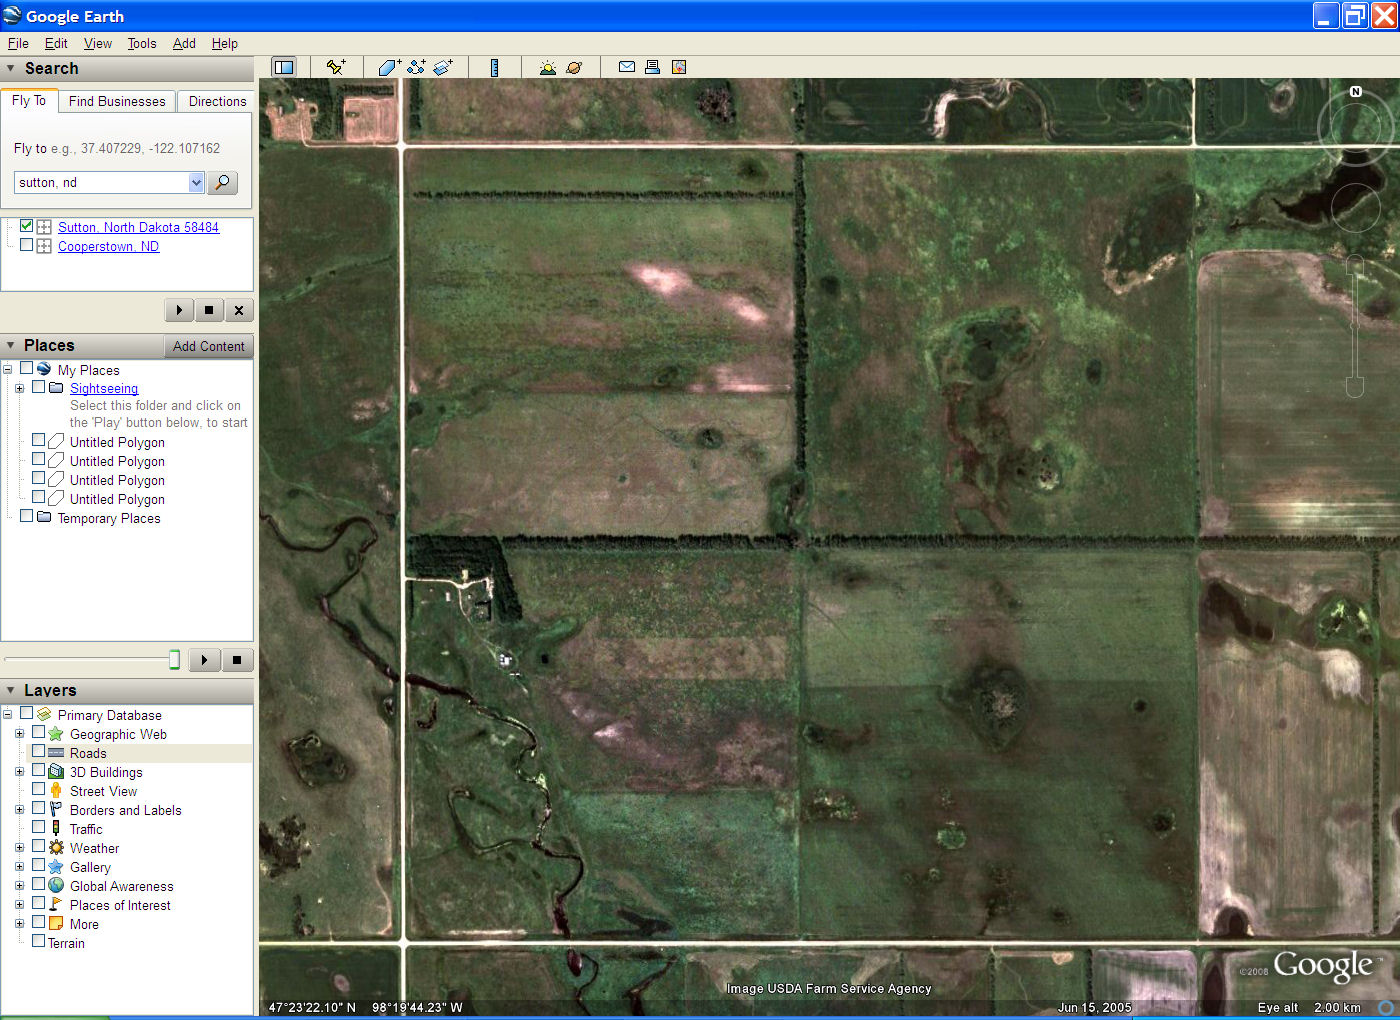Collapse the Primary Database tree node
This screenshot has width=1400, height=1020.
point(7,715)
